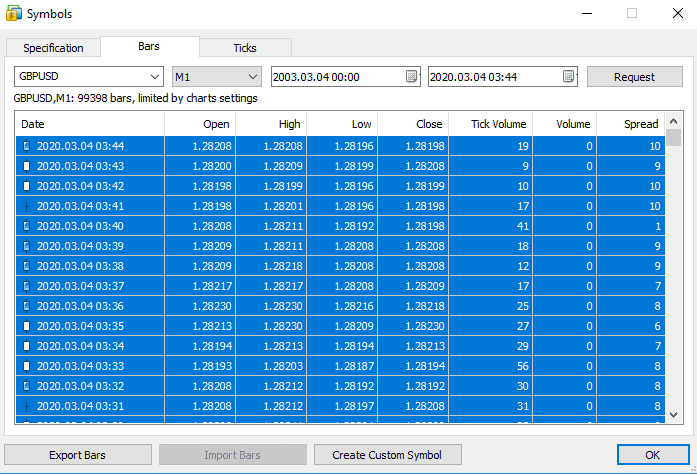Viewport: 697px width, 474px height.
Task: Sort by the Close column header
Action: 413,124
